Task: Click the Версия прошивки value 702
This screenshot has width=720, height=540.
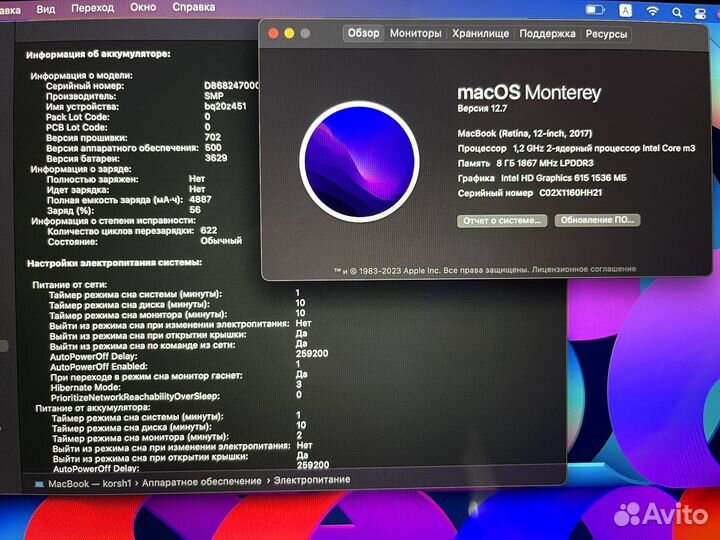Action: [x=213, y=137]
